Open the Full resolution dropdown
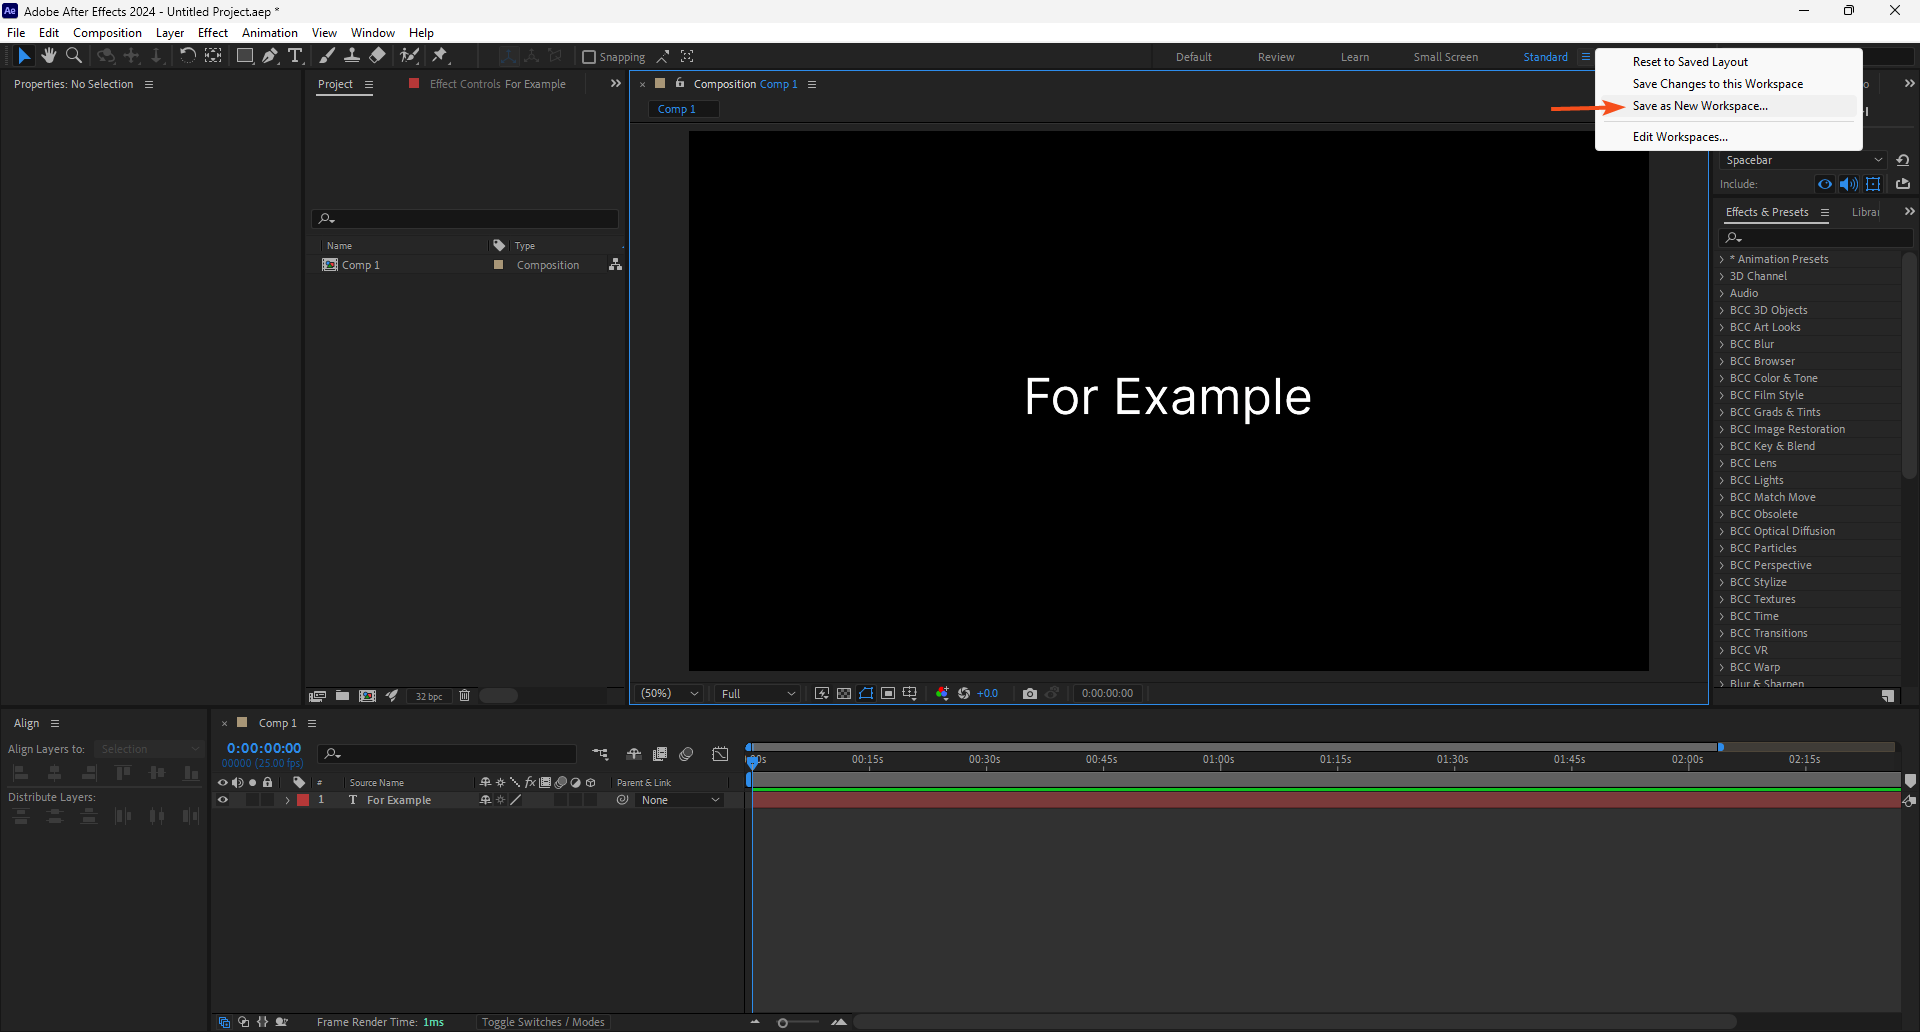 tap(757, 693)
